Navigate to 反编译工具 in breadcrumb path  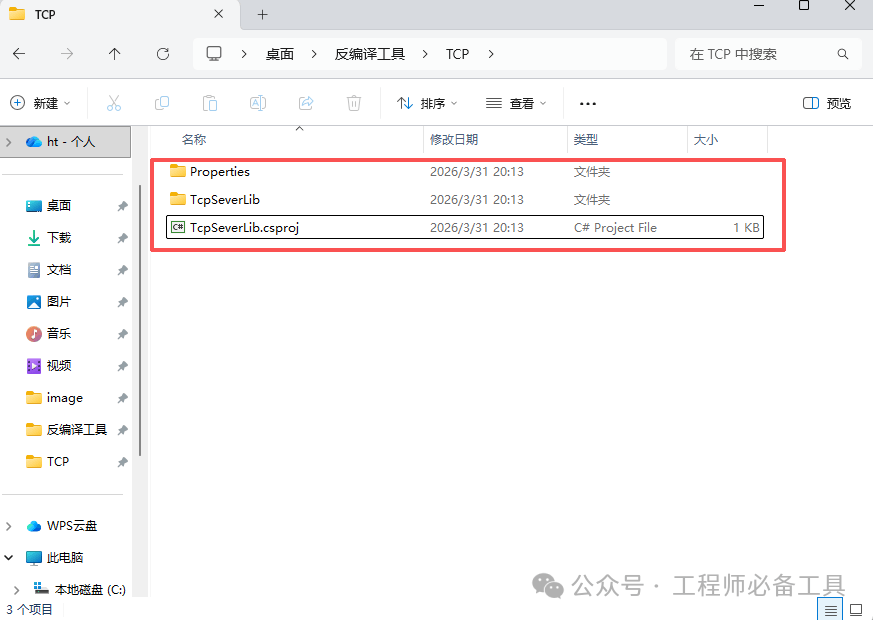(x=370, y=54)
